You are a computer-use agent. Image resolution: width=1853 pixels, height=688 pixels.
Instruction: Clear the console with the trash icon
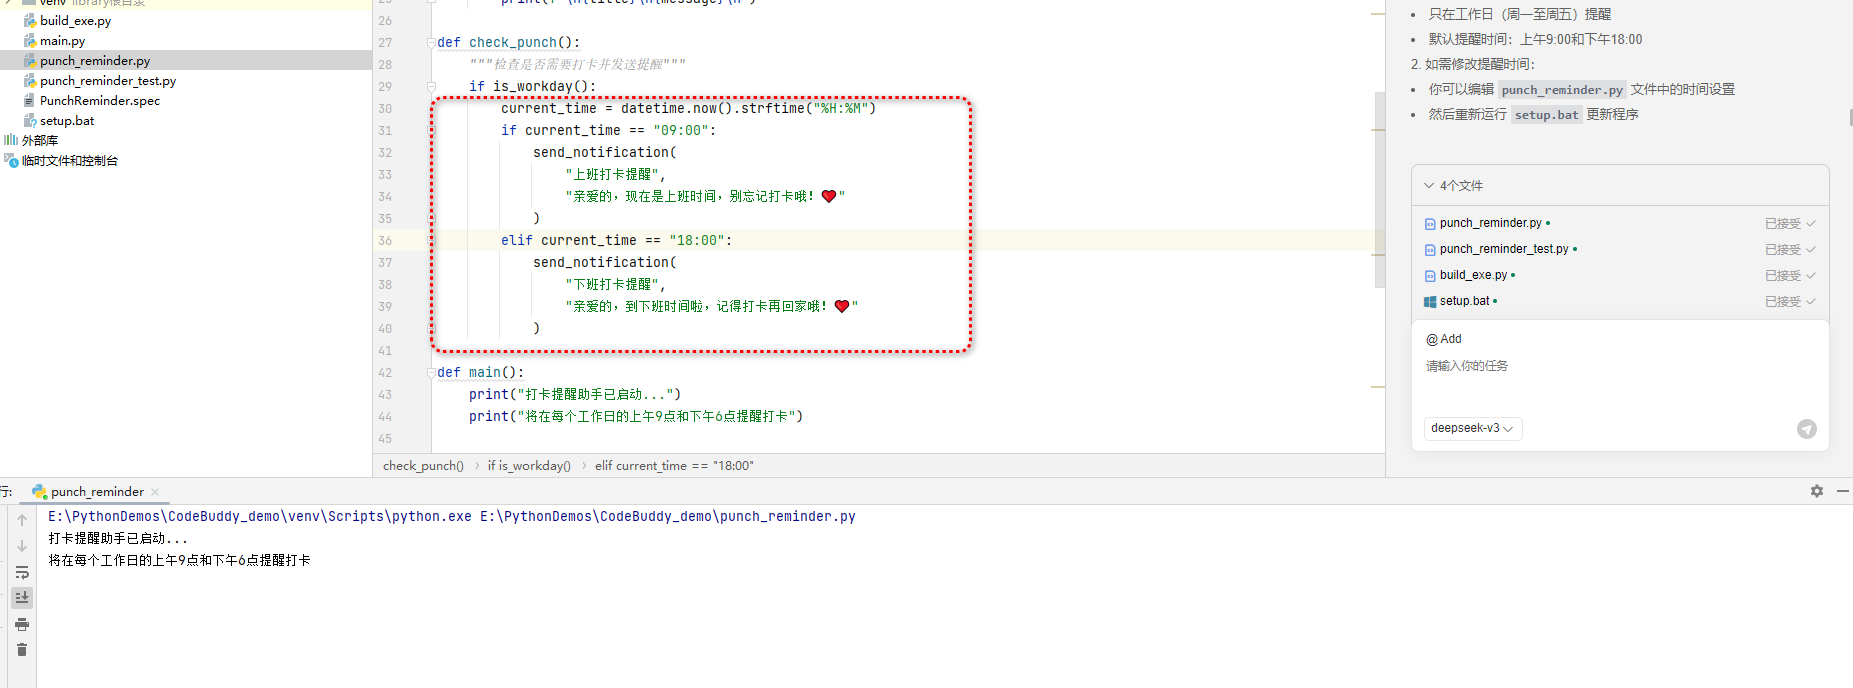tap(22, 650)
